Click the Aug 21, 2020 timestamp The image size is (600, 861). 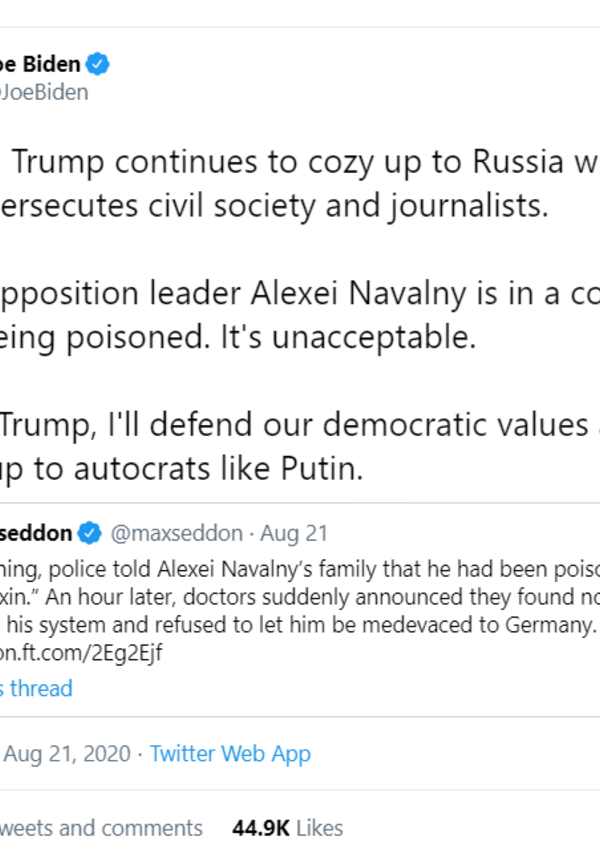(x=66, y=754)
